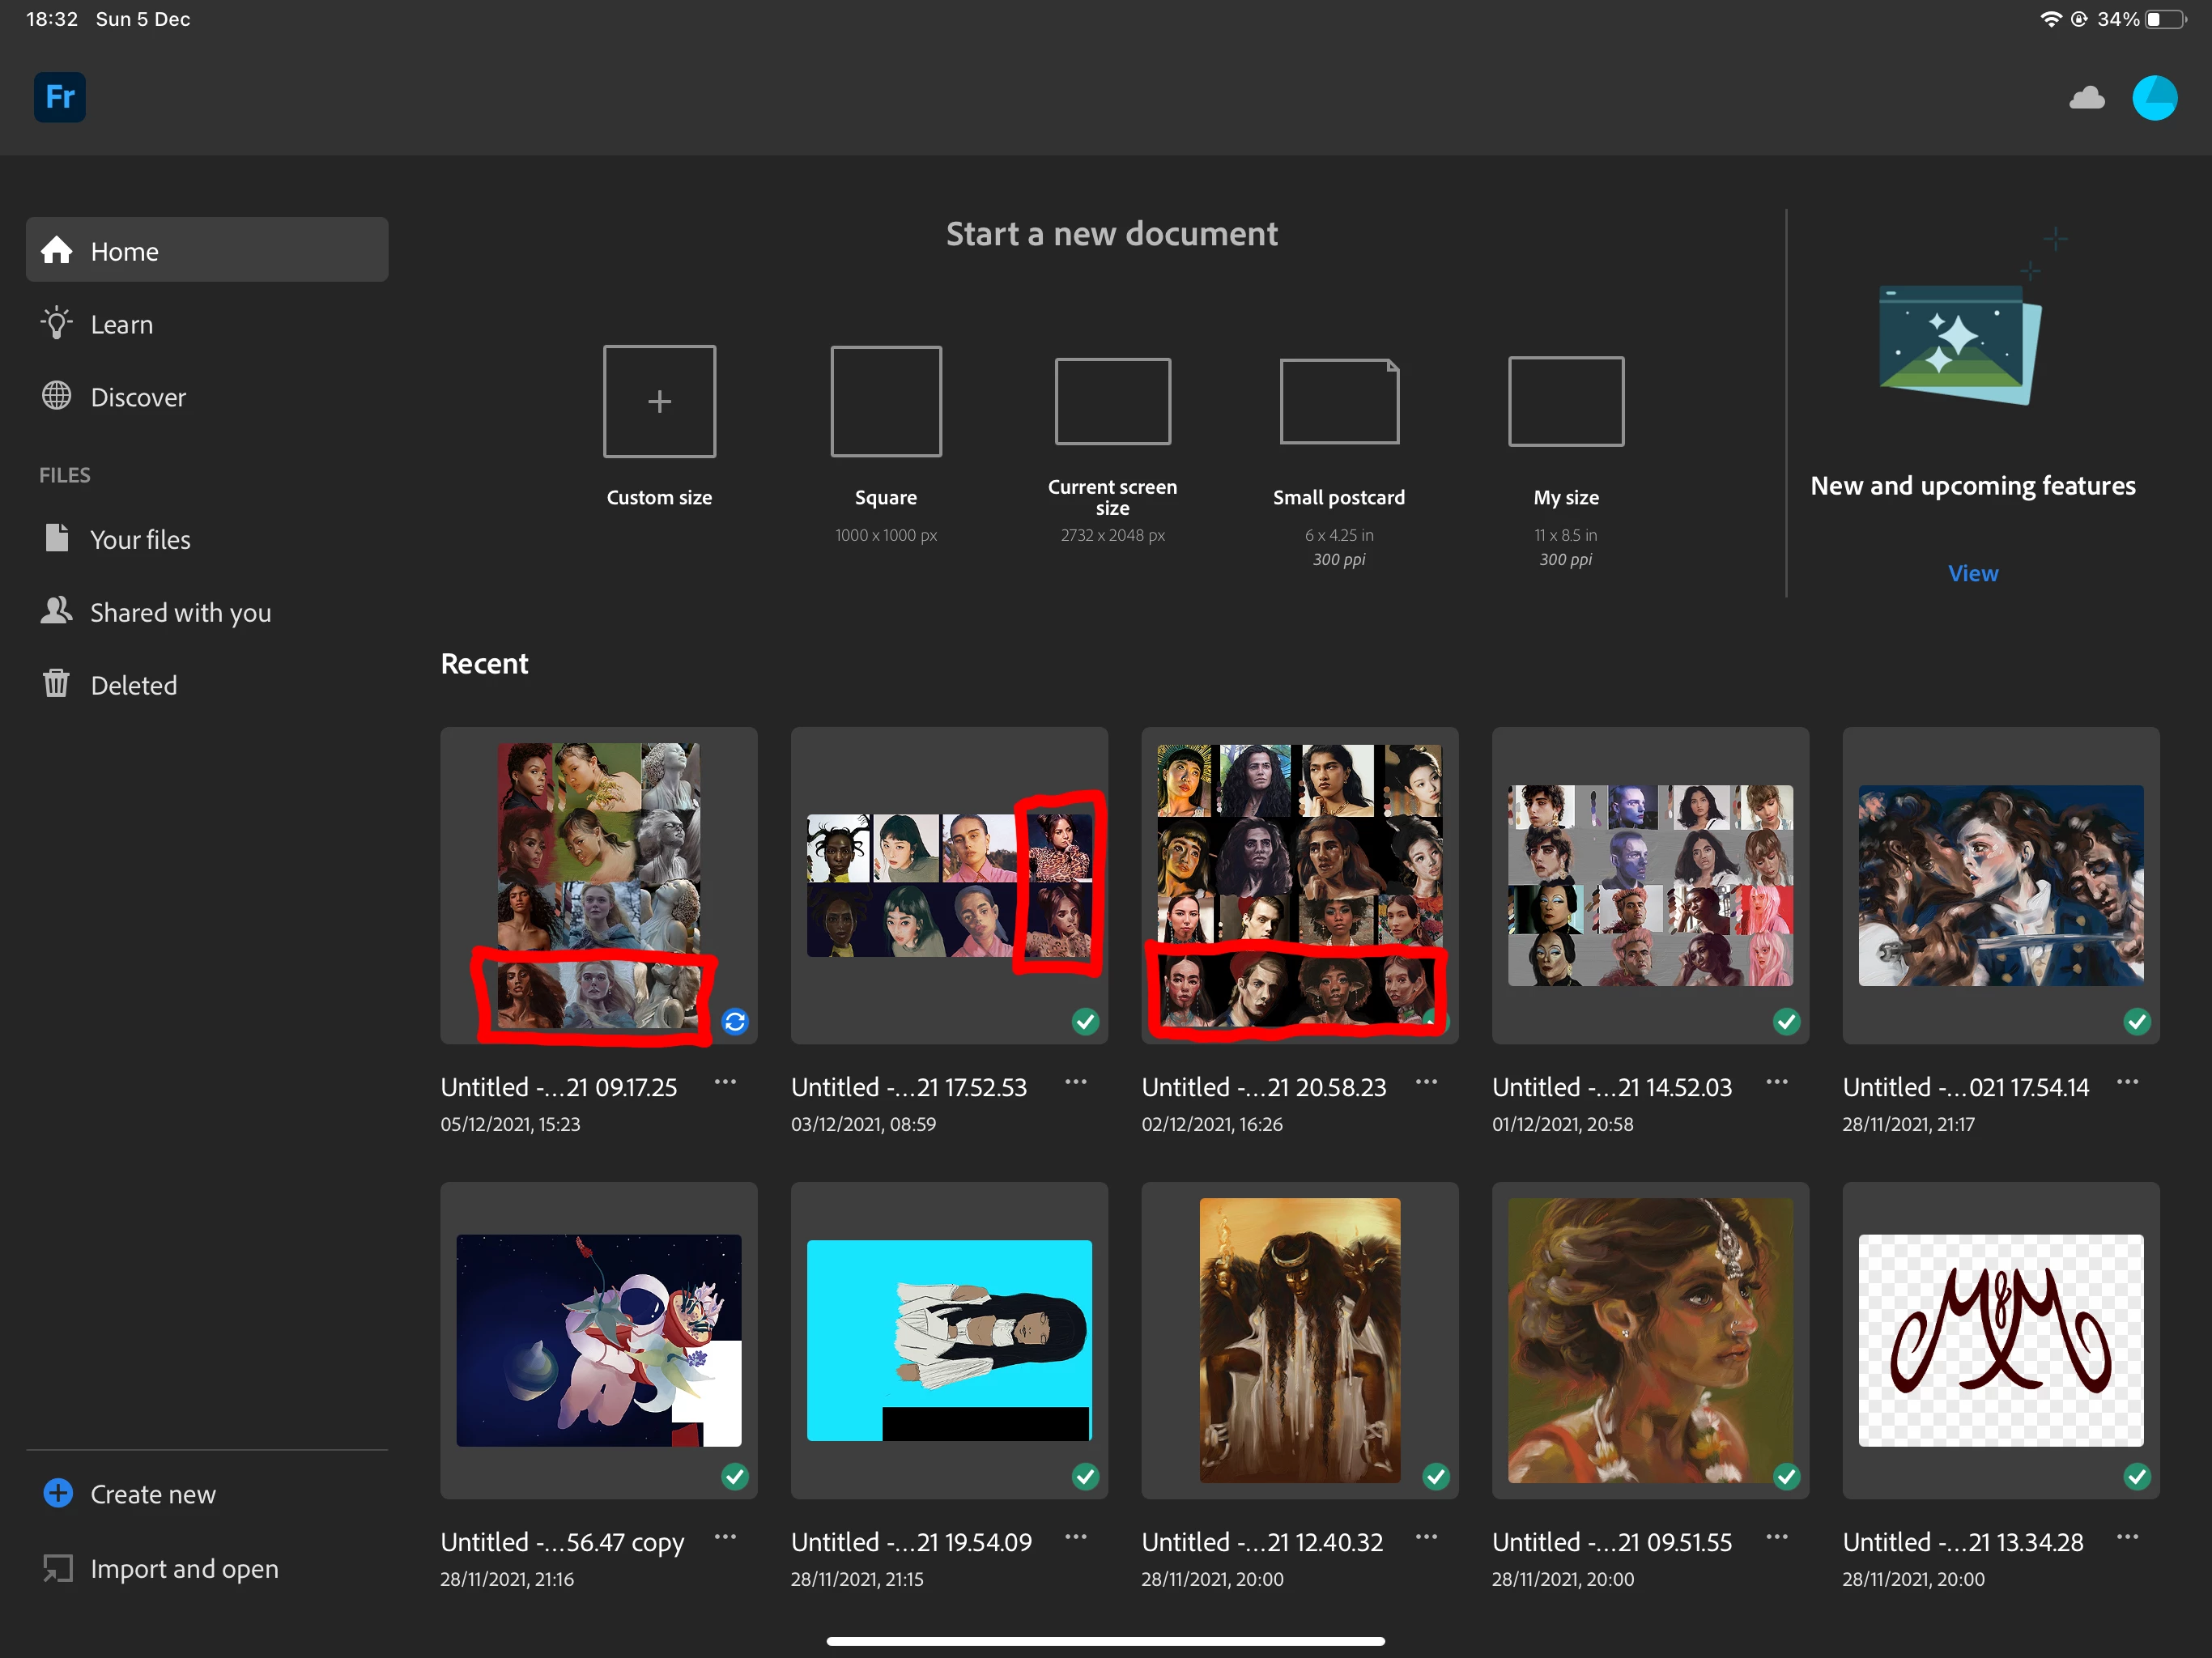Click the Custom size plus icon

point(659,402)
